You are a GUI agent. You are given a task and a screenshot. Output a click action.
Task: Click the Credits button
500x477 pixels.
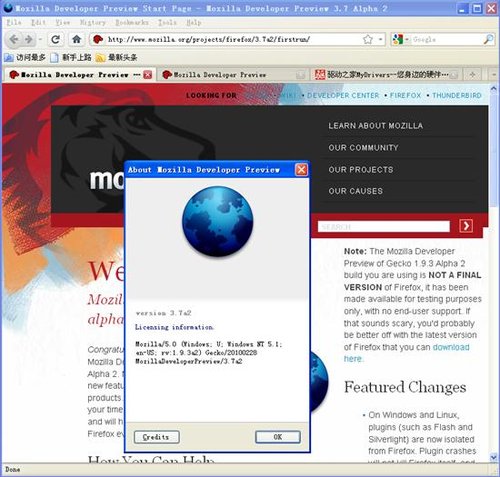[x=157, y=437]
